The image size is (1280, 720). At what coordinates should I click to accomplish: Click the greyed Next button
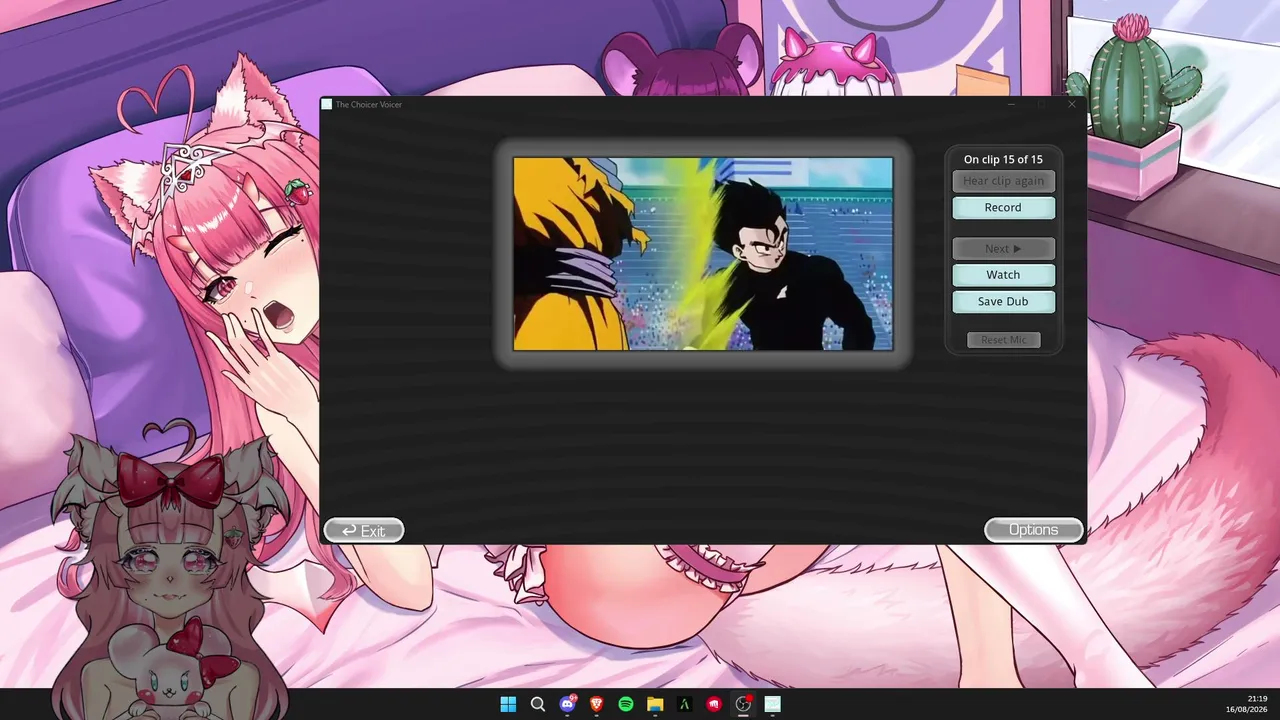1003,249
